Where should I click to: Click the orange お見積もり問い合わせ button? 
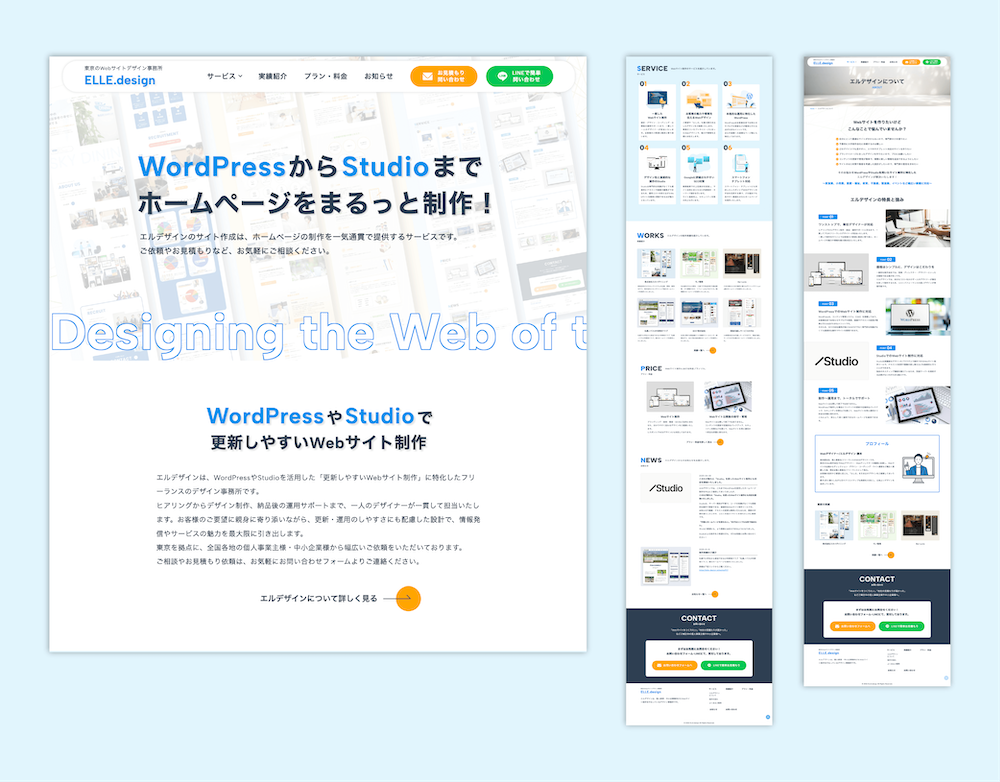point(444,77)
